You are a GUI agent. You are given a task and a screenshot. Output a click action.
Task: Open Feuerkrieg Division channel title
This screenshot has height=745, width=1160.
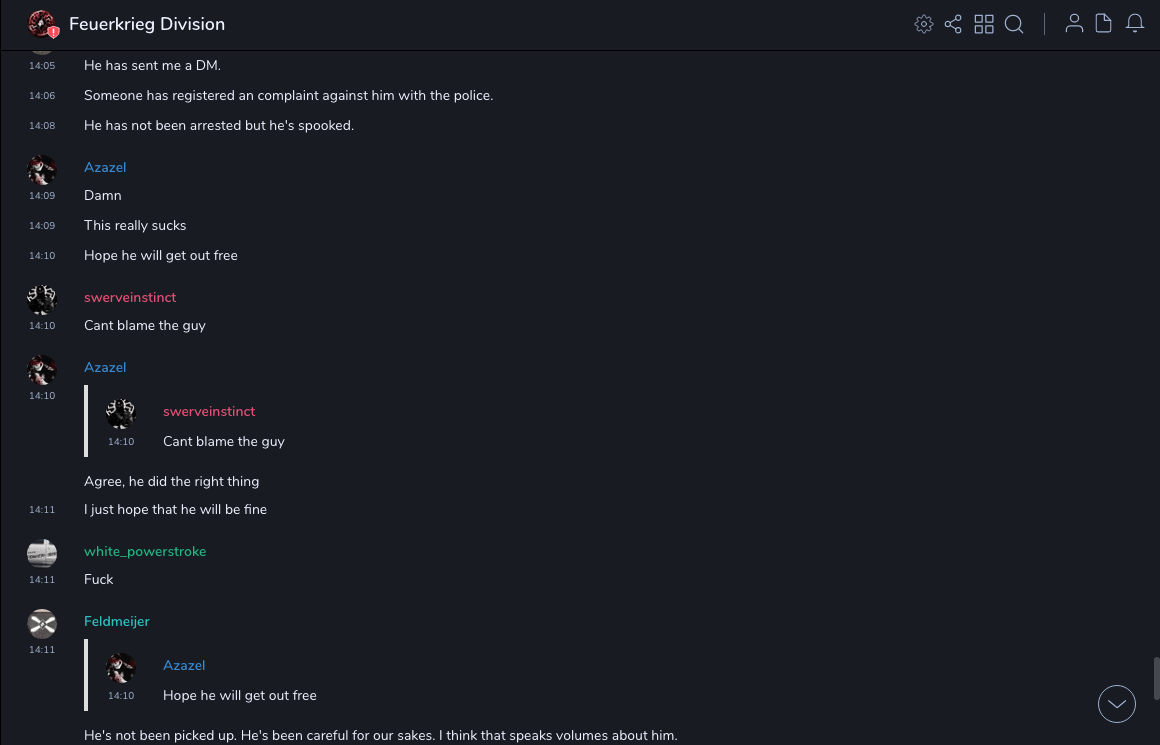tap(147, 24)
